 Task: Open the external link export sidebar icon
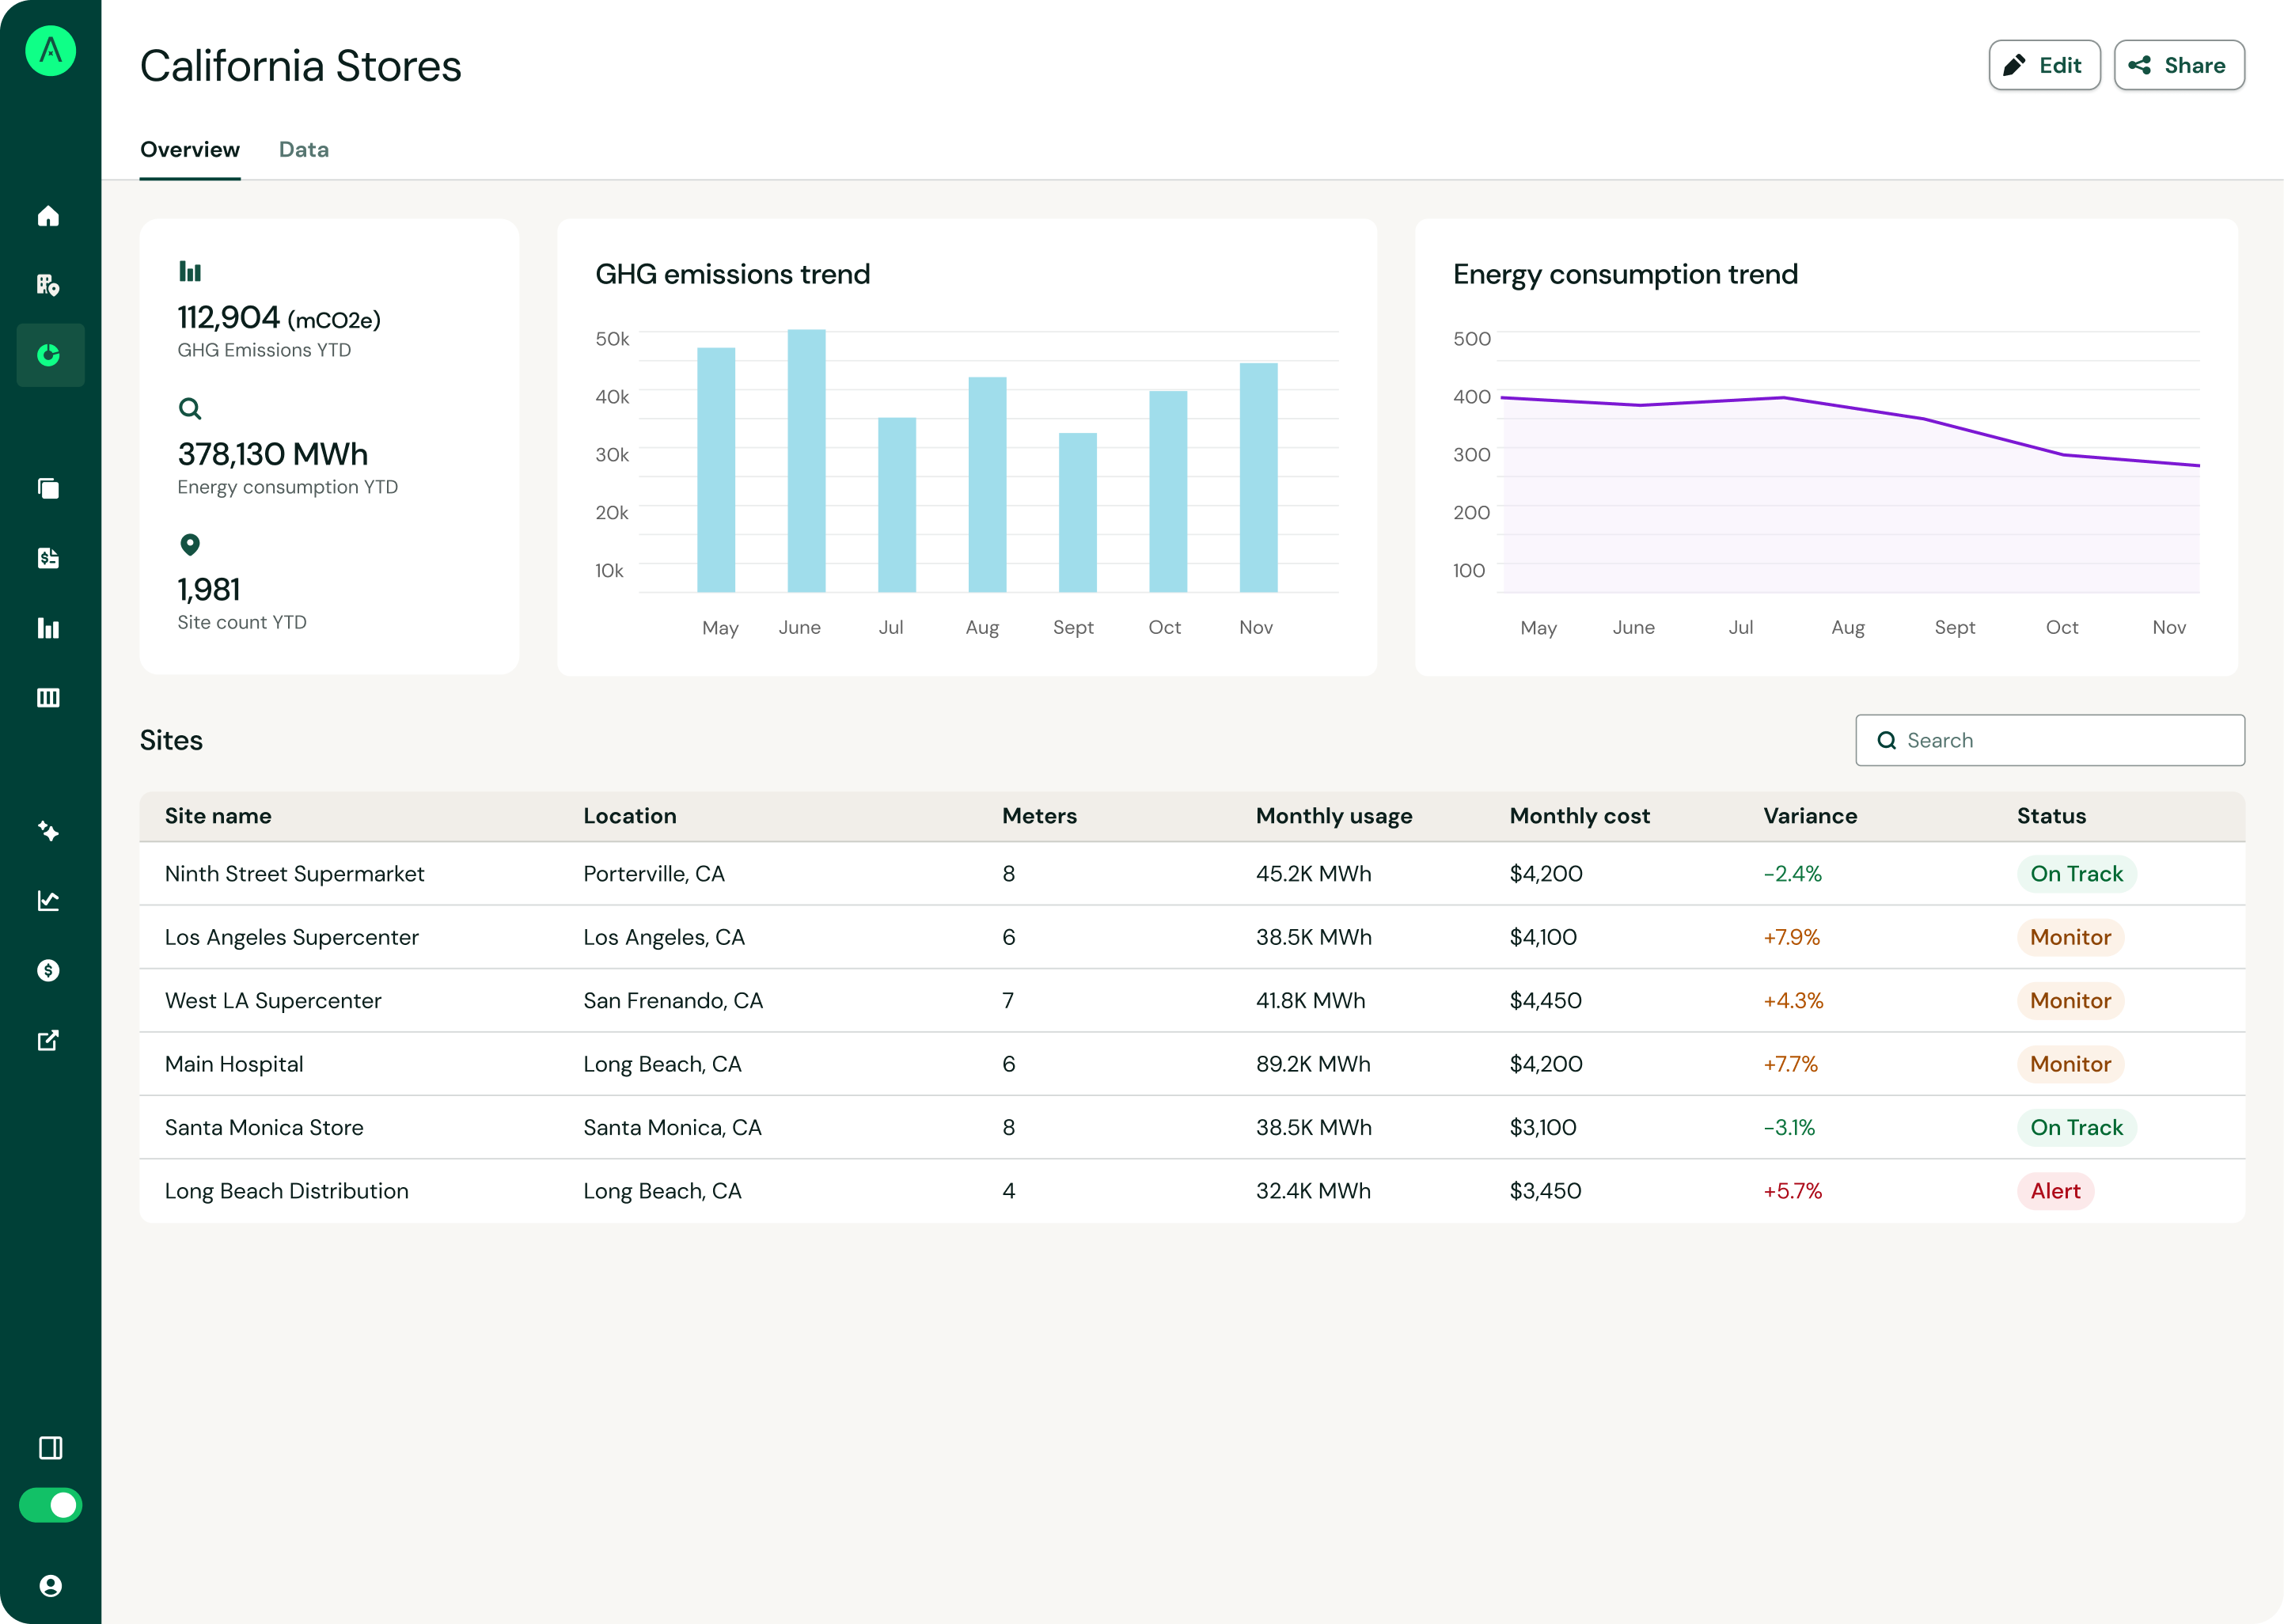tap(48, 1040)
